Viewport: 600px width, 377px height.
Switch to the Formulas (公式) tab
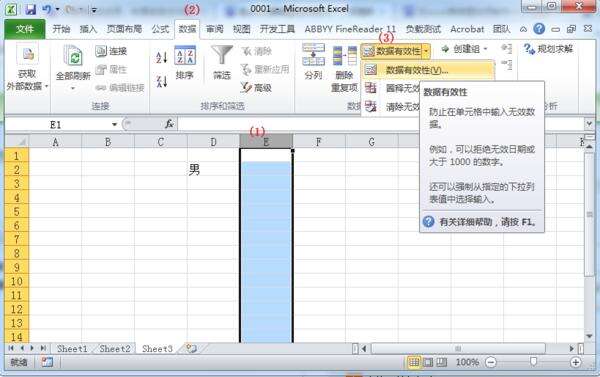point(160,29)
